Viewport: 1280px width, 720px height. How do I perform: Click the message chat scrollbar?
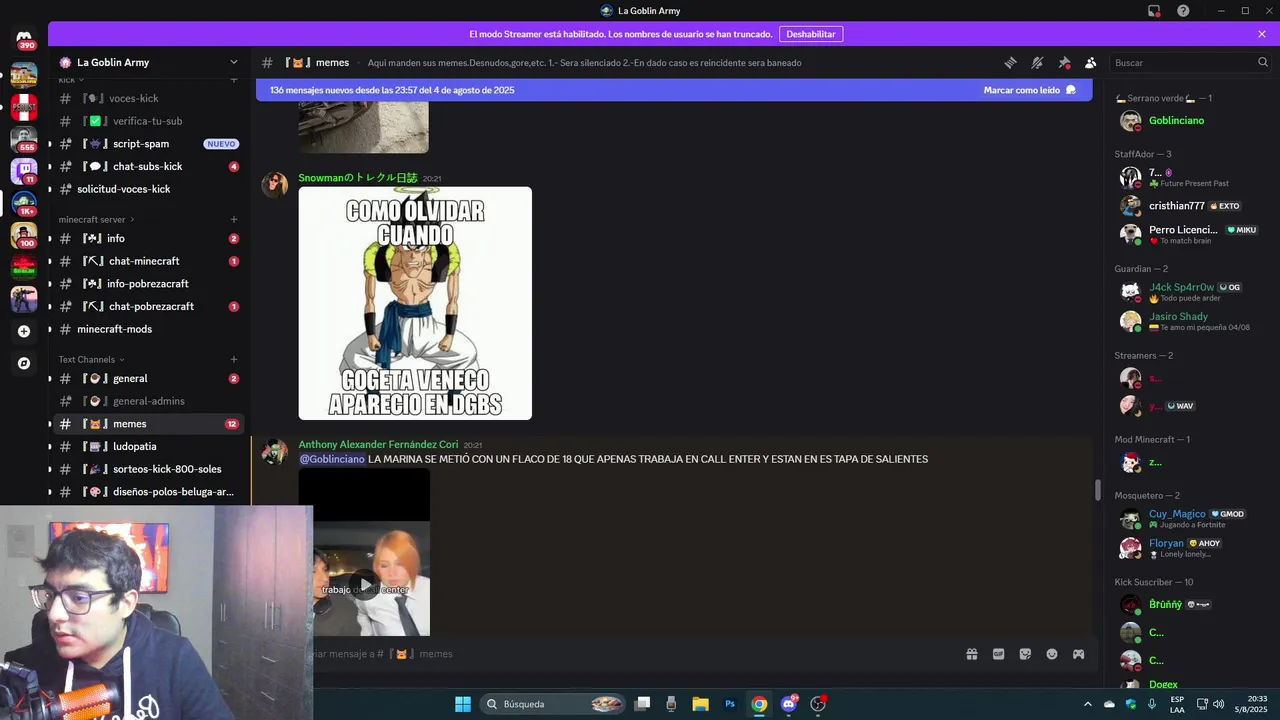pyautogui.click(x=1097, y=490)
